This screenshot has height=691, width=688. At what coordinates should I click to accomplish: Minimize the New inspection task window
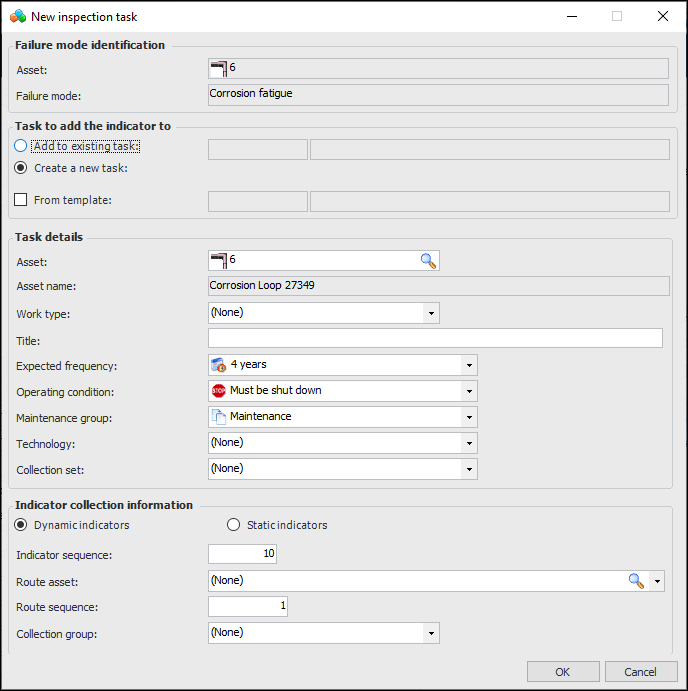click(572, 16)
